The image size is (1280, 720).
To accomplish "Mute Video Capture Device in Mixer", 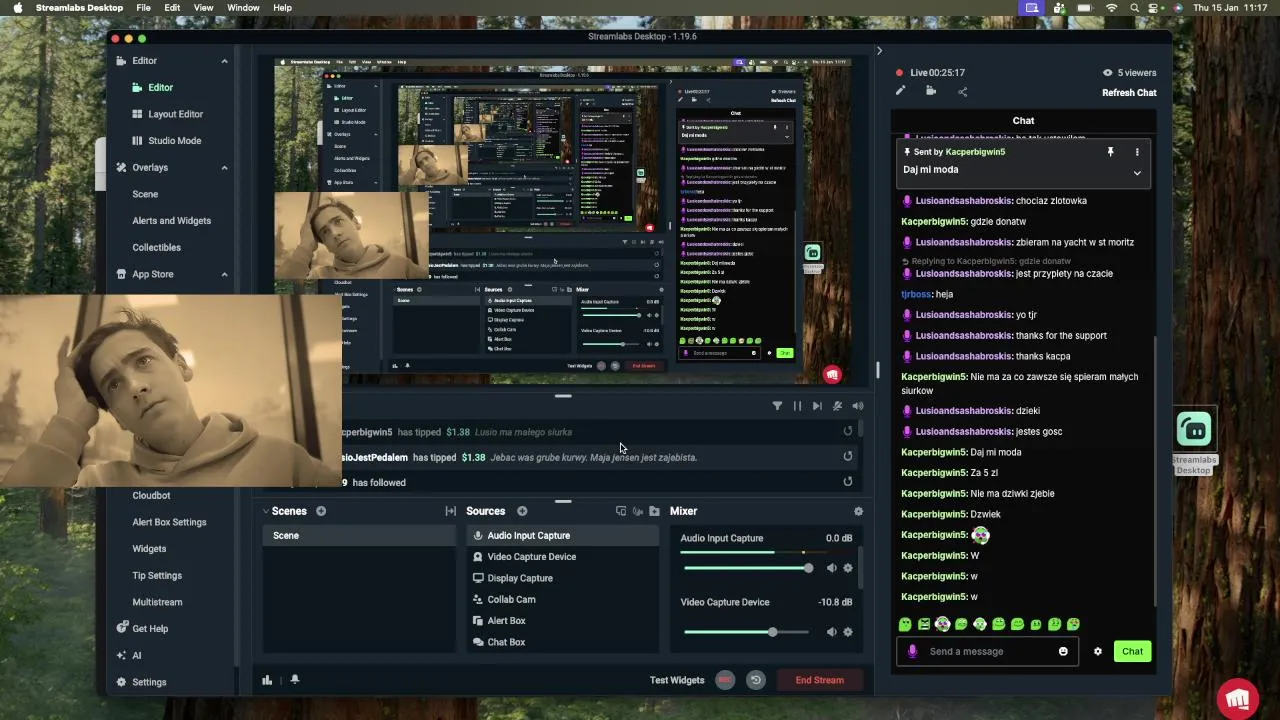I will (x=831, y=632).
